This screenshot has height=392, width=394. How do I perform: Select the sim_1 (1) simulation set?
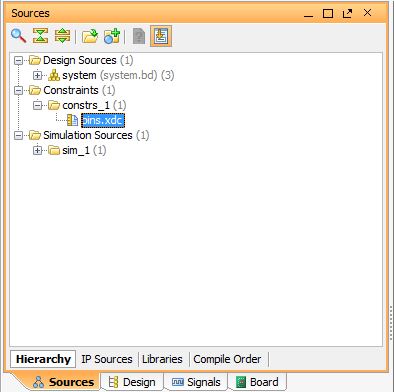tap(84, 150)
